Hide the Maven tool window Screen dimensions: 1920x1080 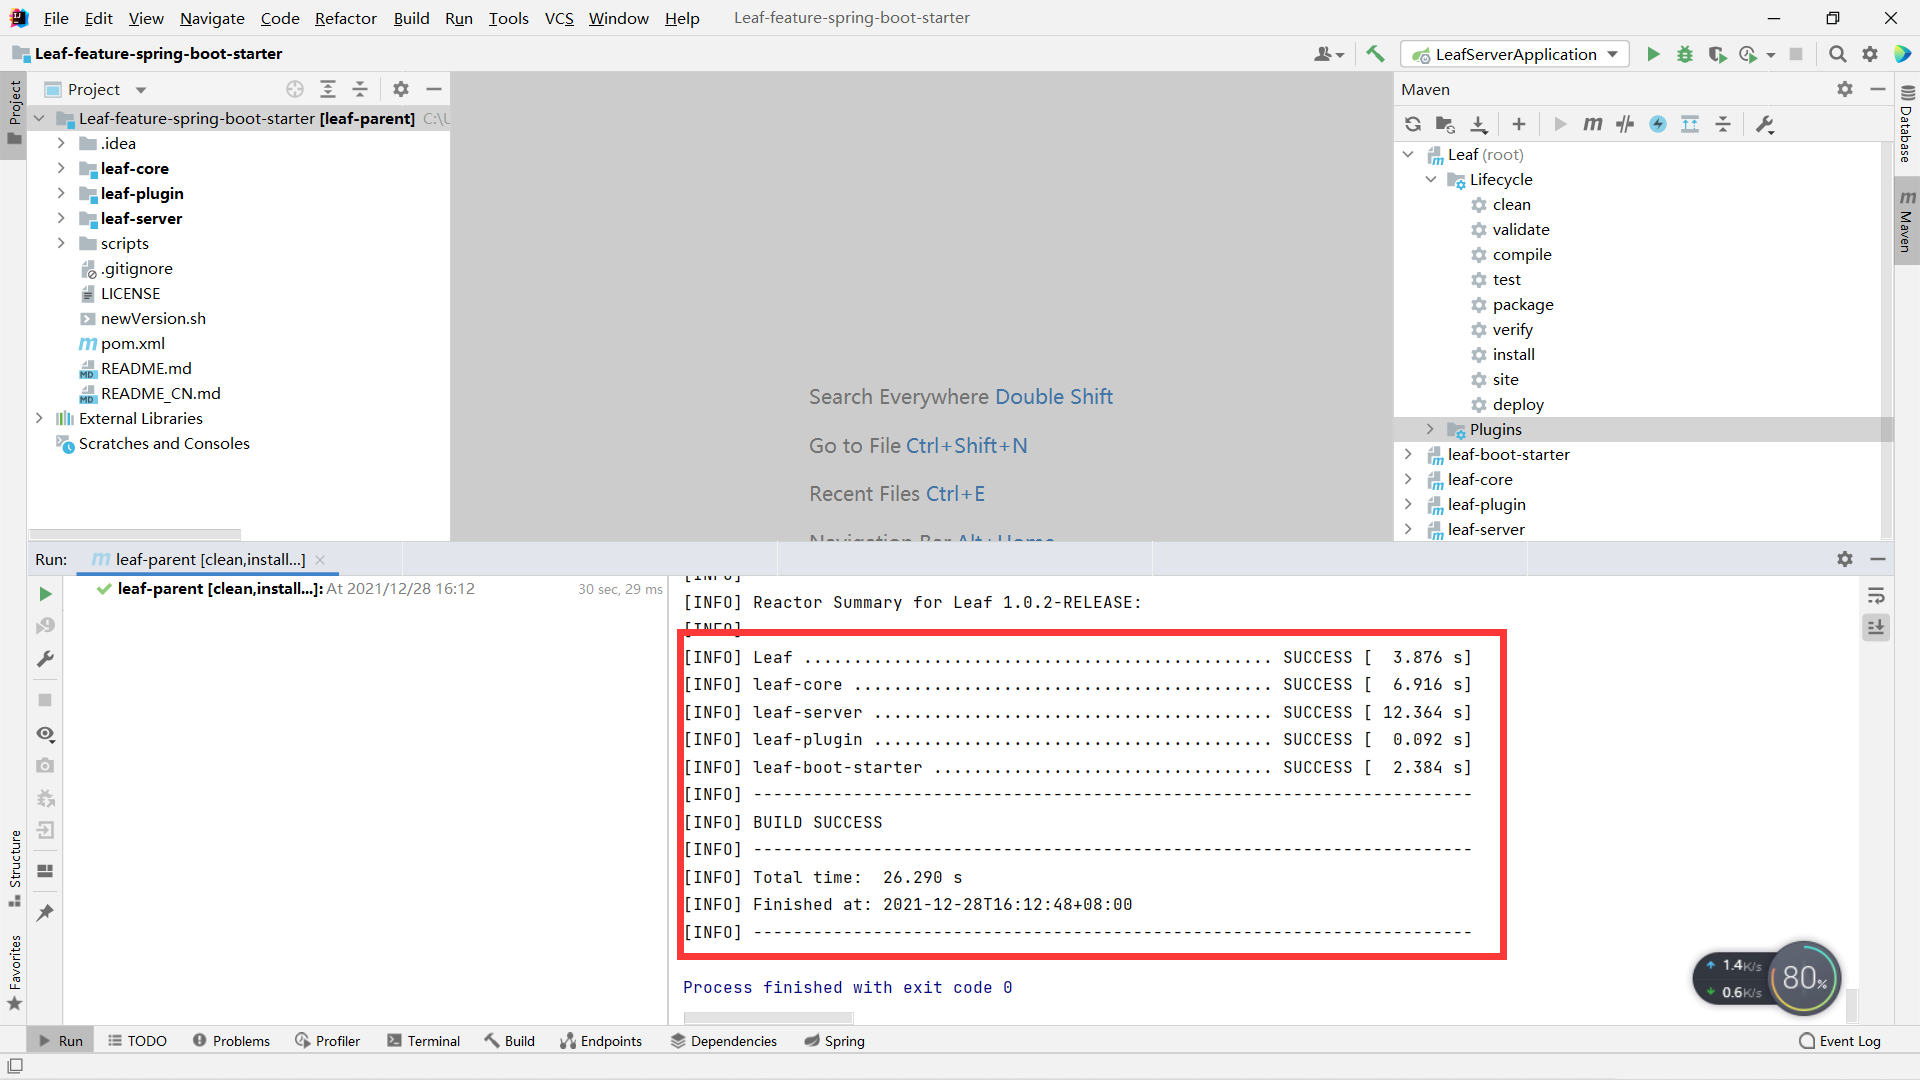click(x=1878, y=89)
